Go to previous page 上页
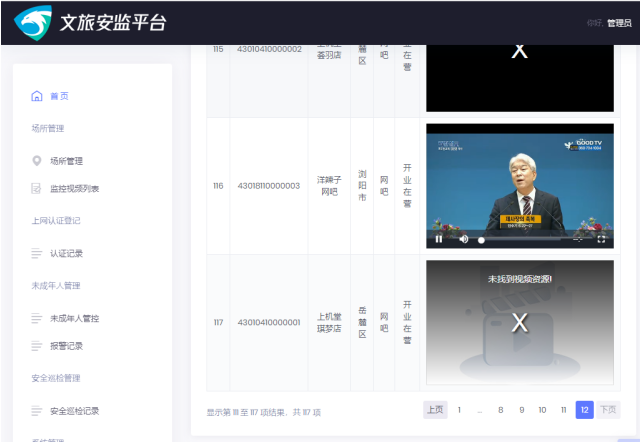The width and height of the screenshot is (640, 445). 435,409
